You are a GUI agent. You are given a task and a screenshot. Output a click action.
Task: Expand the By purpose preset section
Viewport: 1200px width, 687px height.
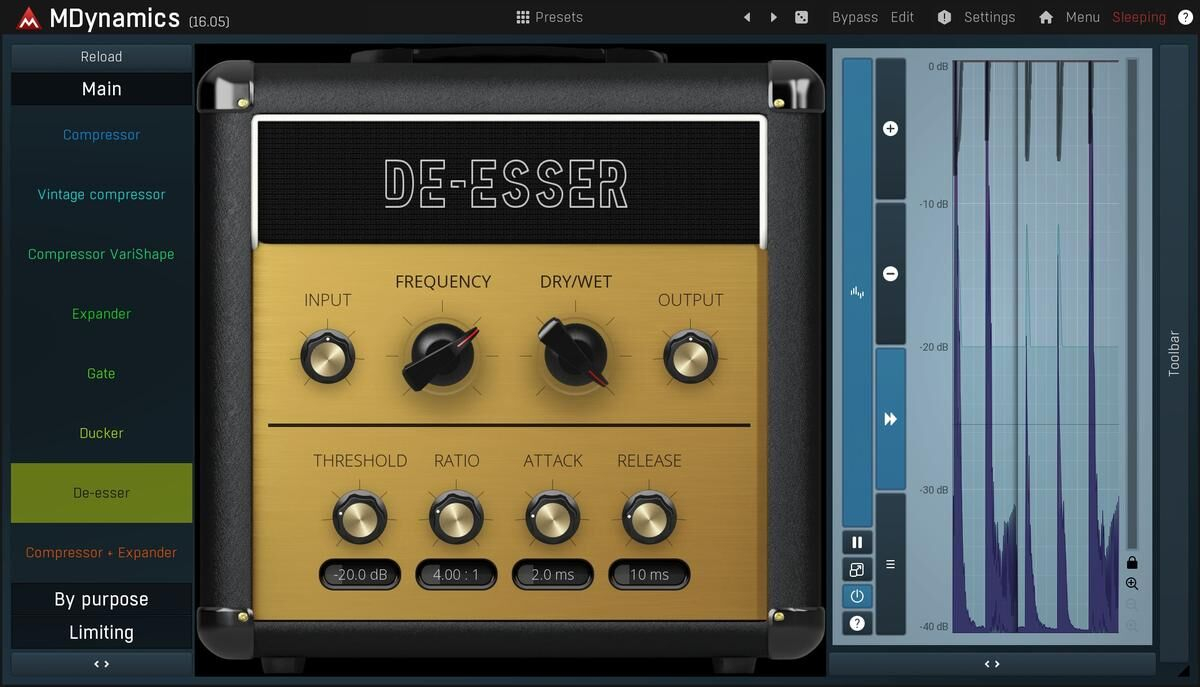[101, 599]
